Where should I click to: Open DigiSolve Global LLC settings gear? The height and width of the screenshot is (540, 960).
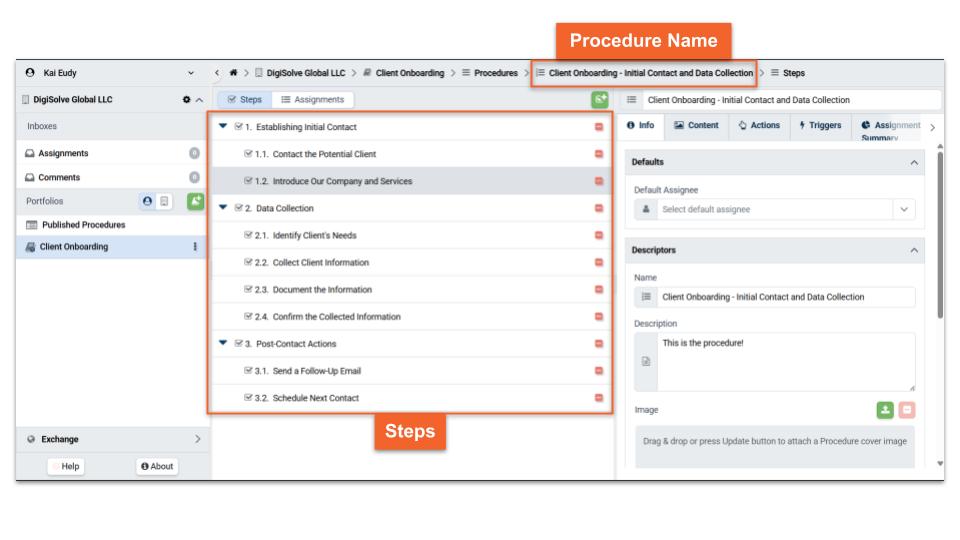click(184, 100)
